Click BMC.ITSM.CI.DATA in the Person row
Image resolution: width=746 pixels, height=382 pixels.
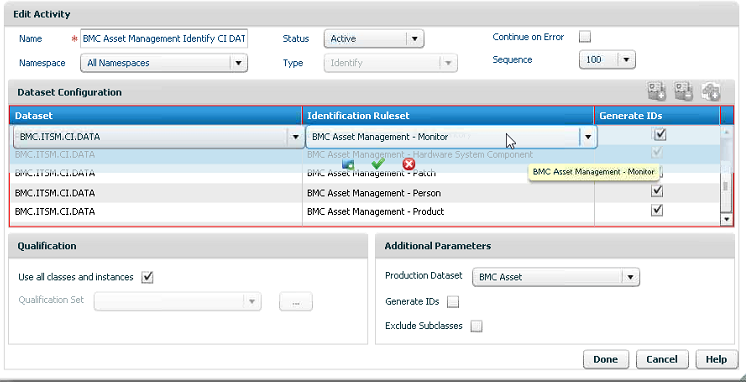tap(55, 193)
